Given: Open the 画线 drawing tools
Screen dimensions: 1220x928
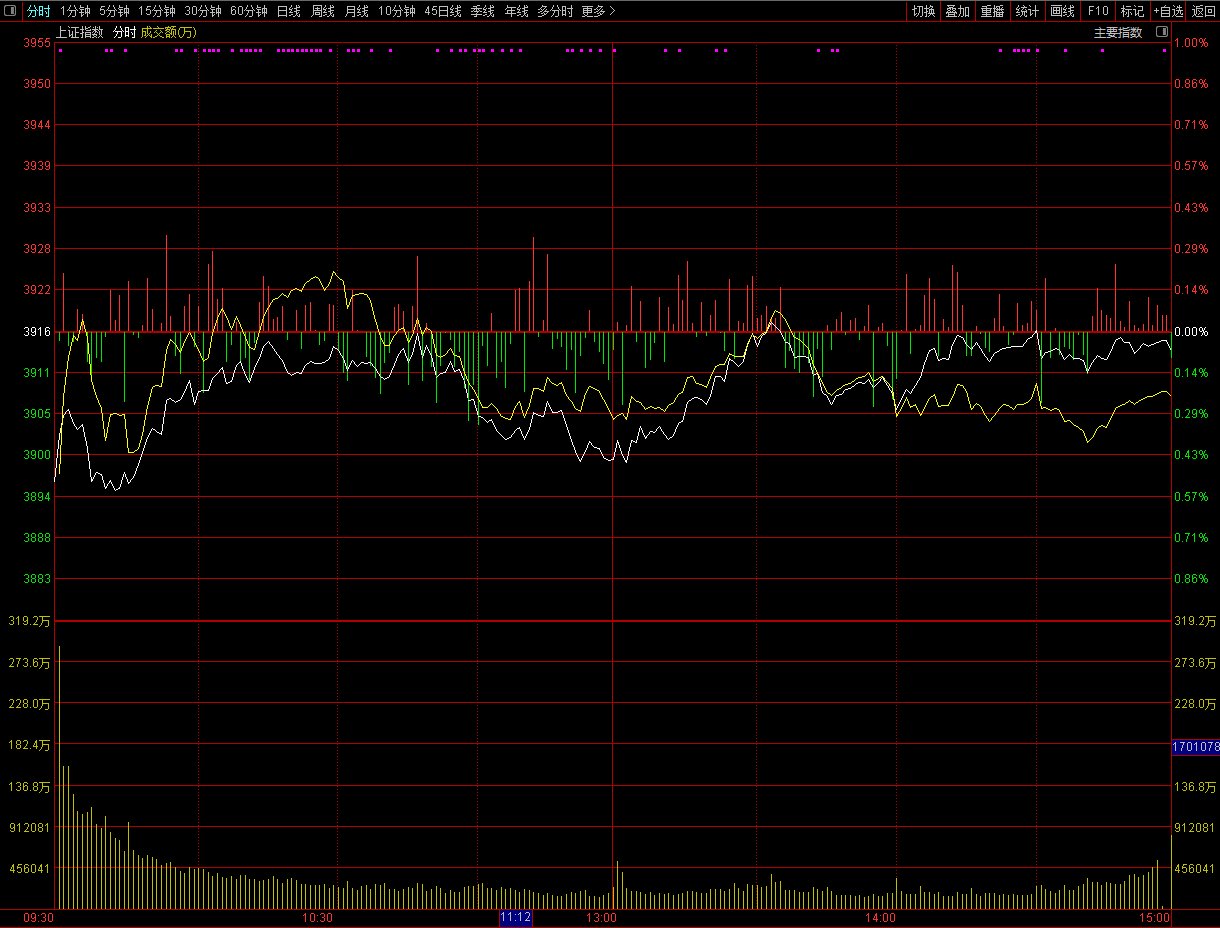Looking at the screenshot, I should point(1062,11).
